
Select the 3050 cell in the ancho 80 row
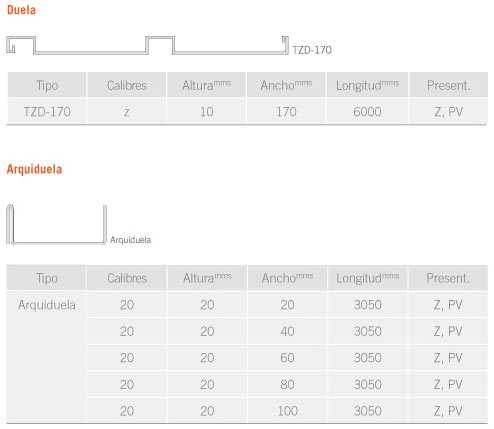click(368, 384)
